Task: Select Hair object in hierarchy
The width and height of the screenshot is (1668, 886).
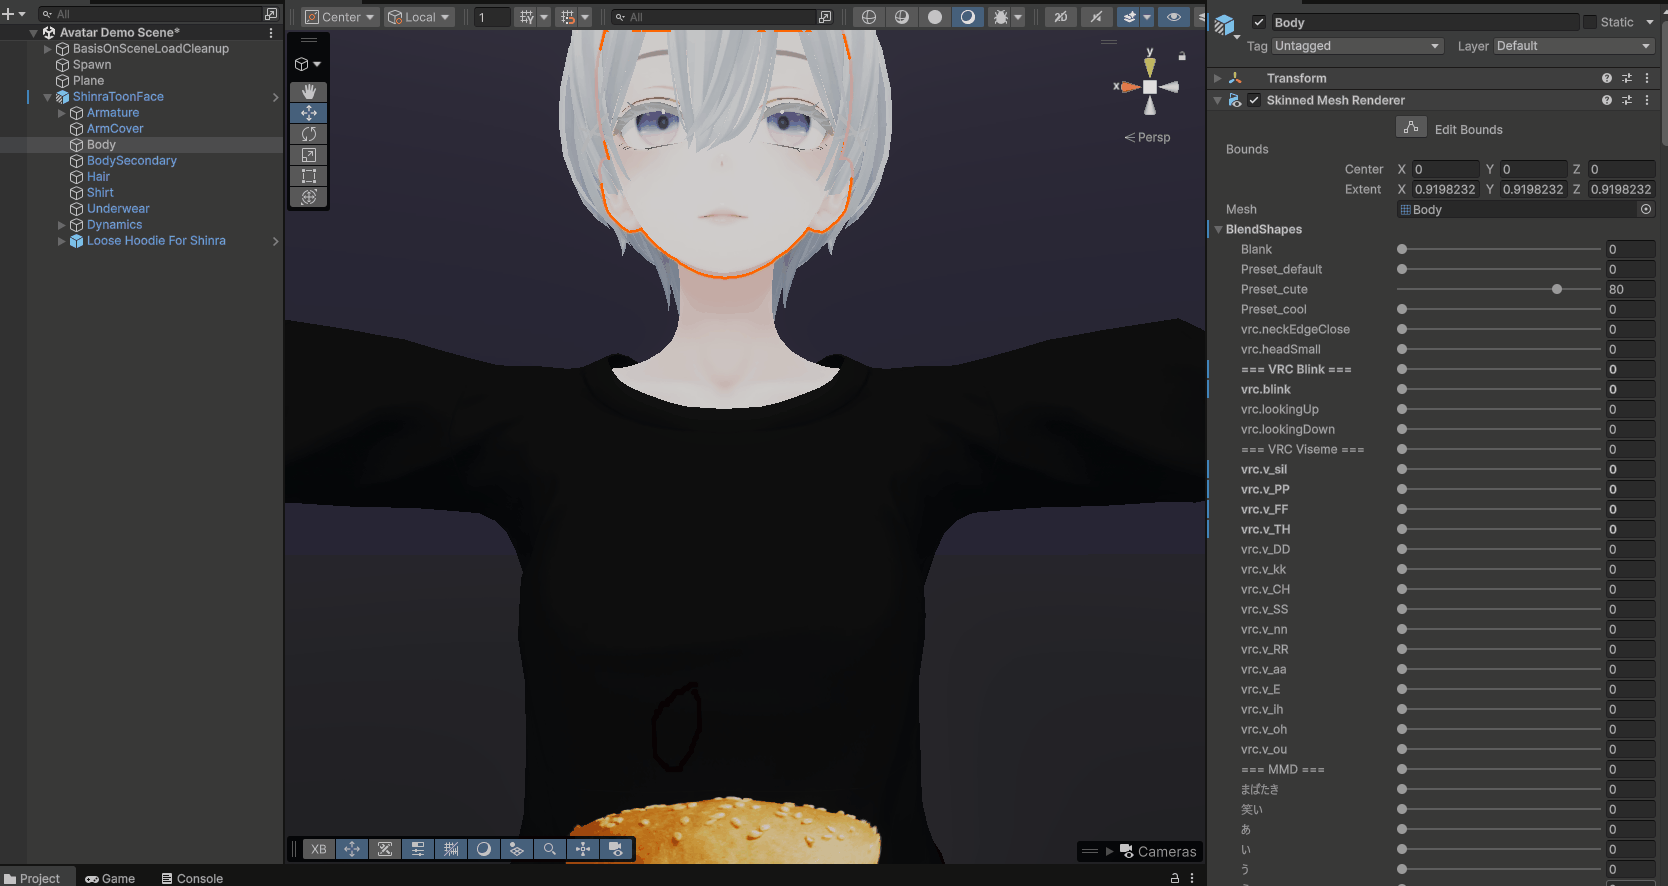Action: click(98, 177)
